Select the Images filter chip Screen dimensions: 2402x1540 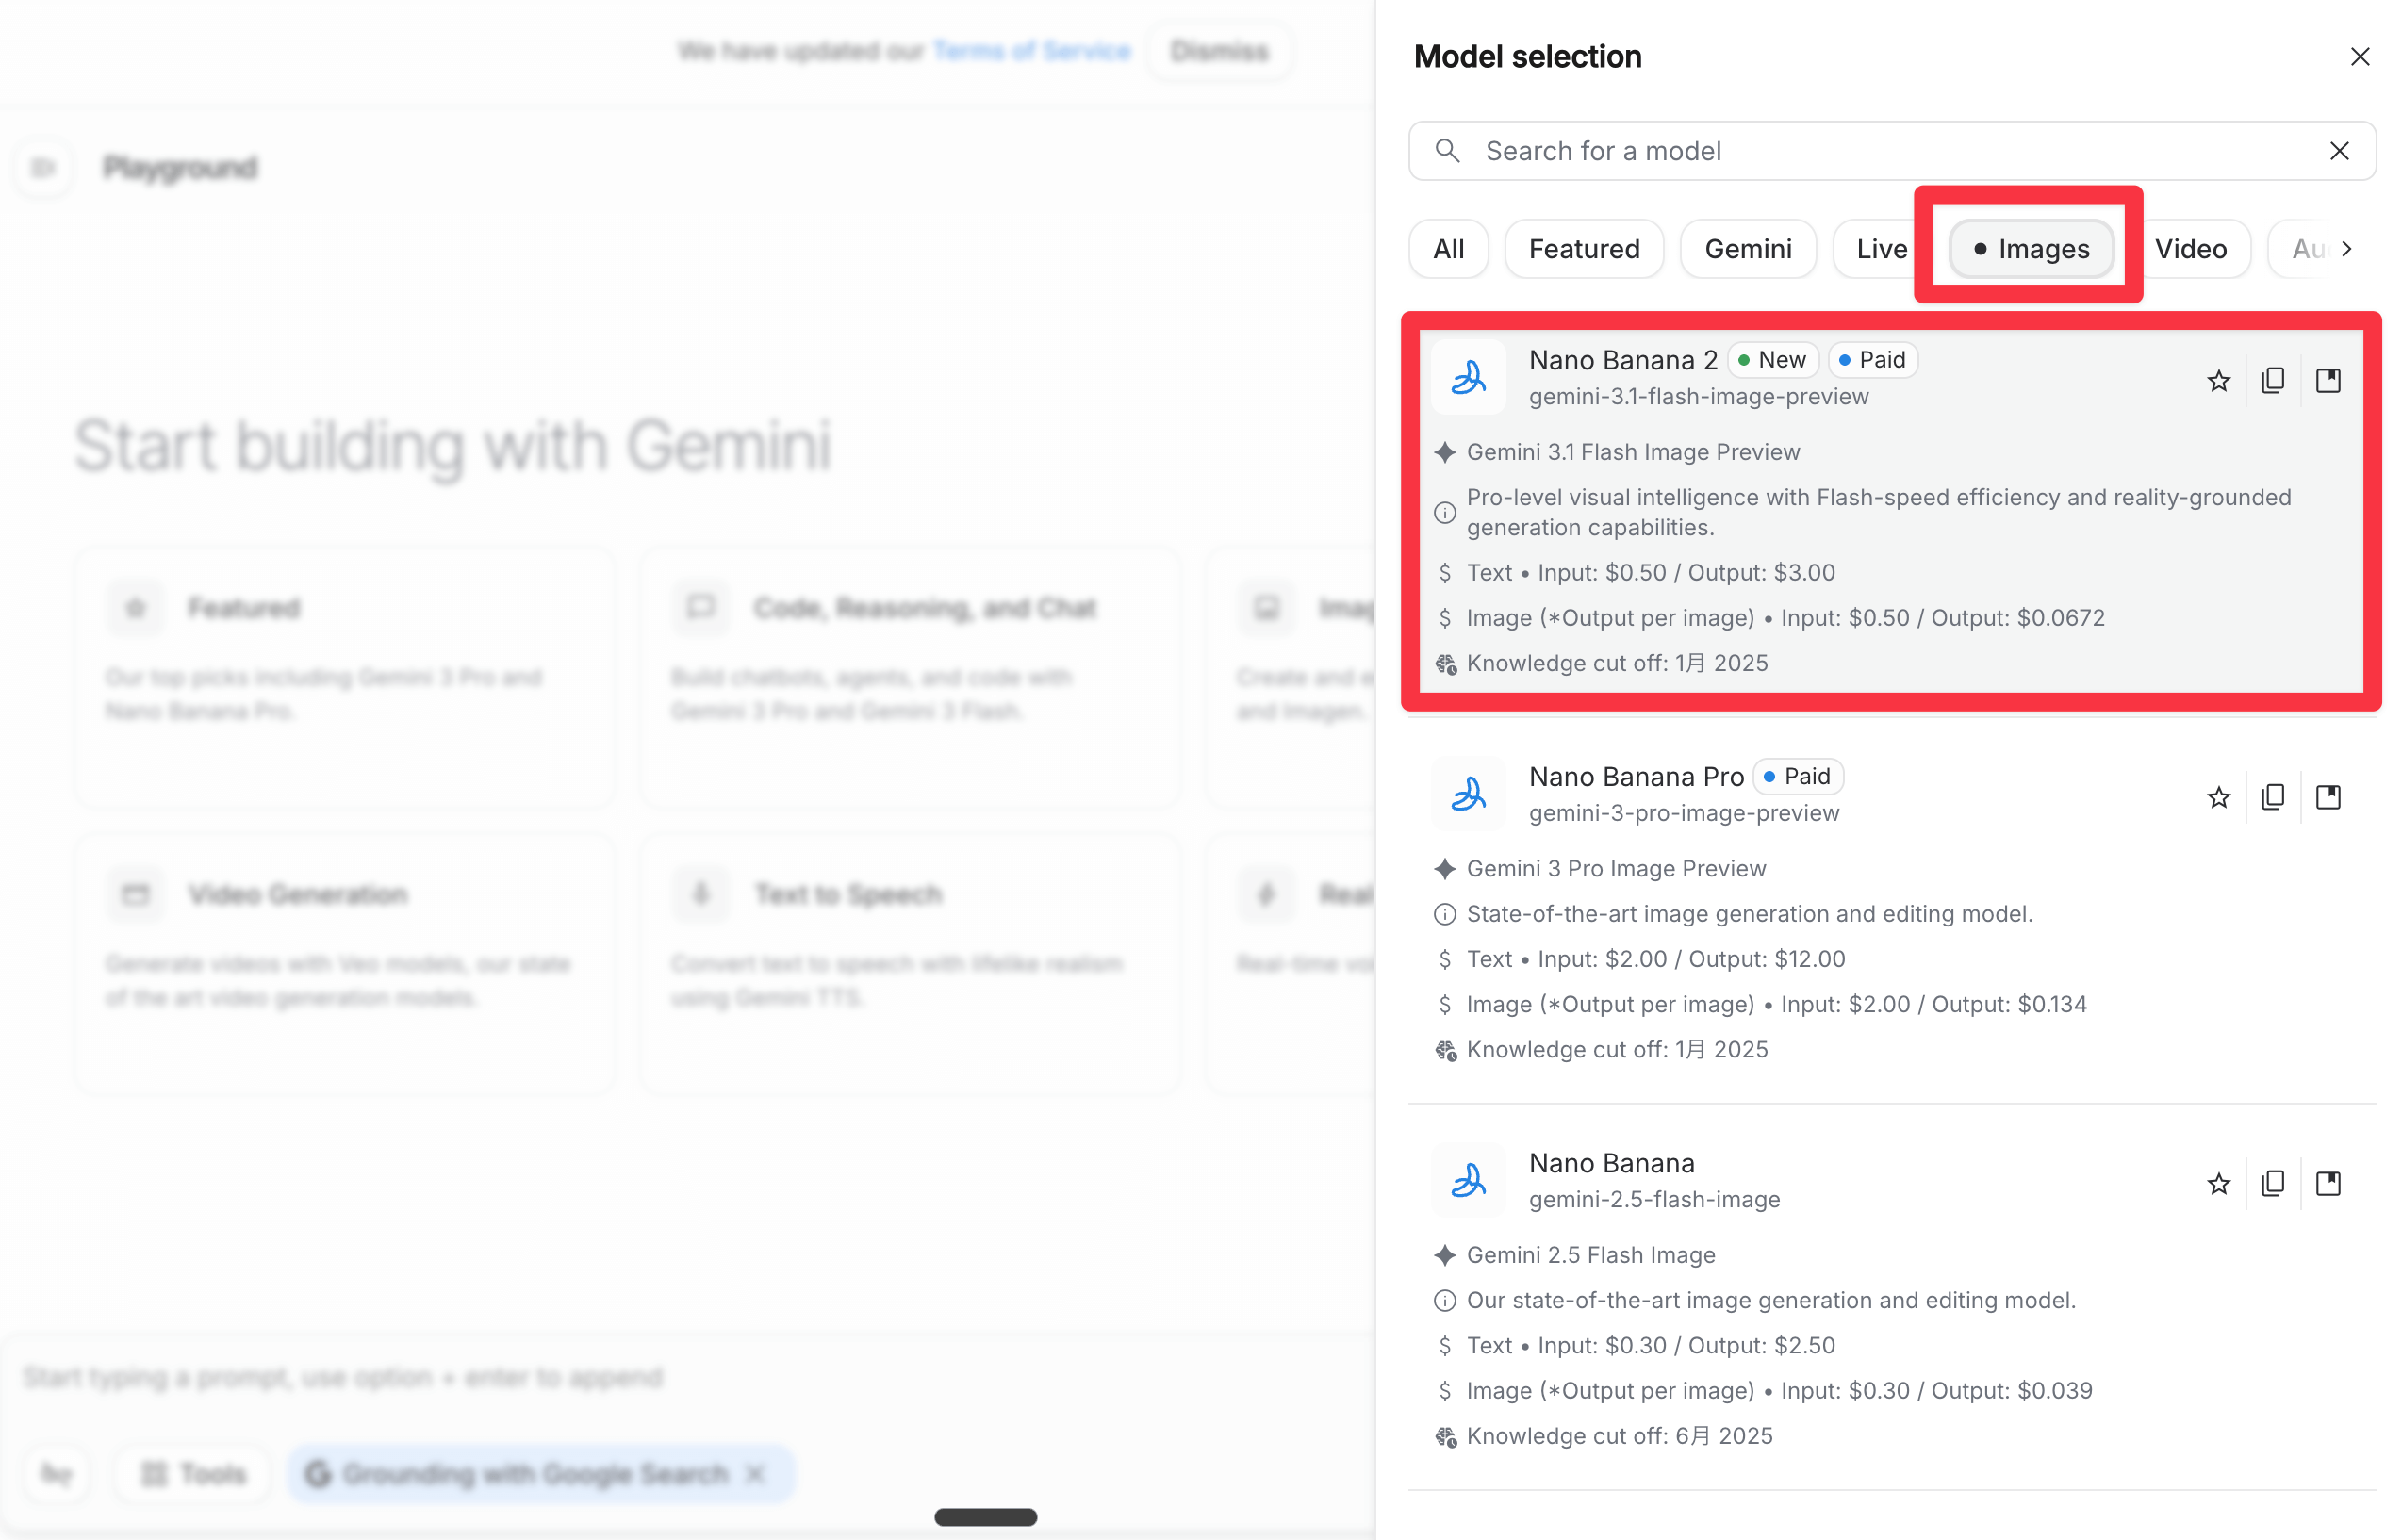point(2030,249)
